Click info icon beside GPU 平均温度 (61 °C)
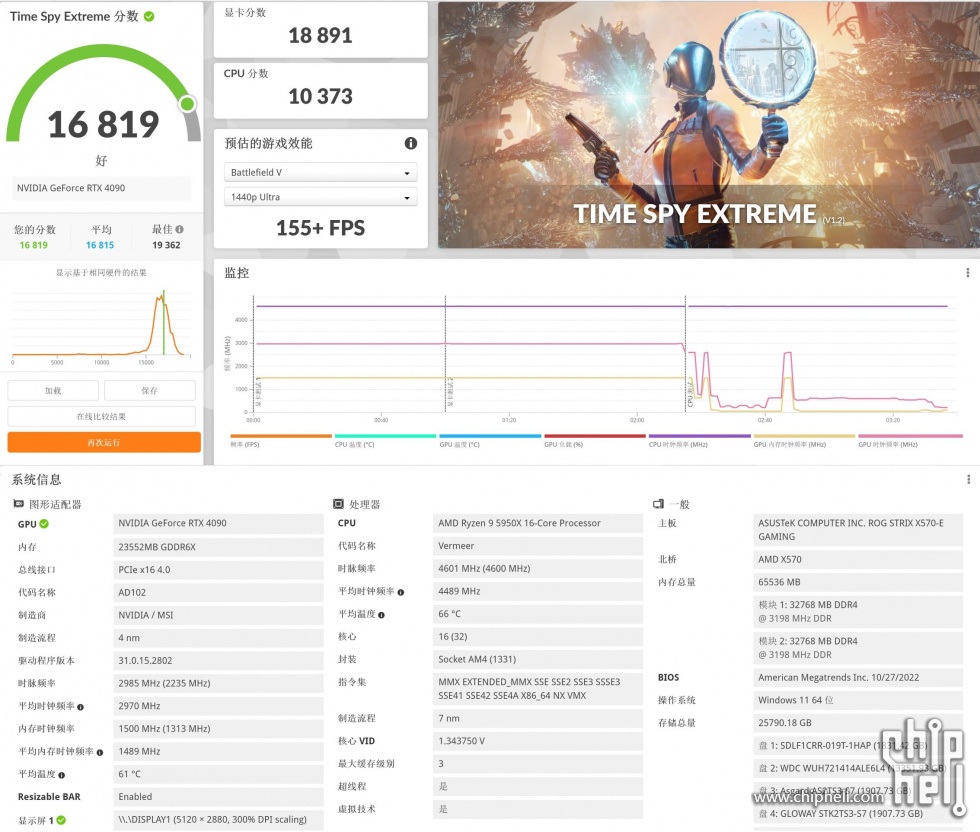 pyautogui.click(x=61, y=775)
